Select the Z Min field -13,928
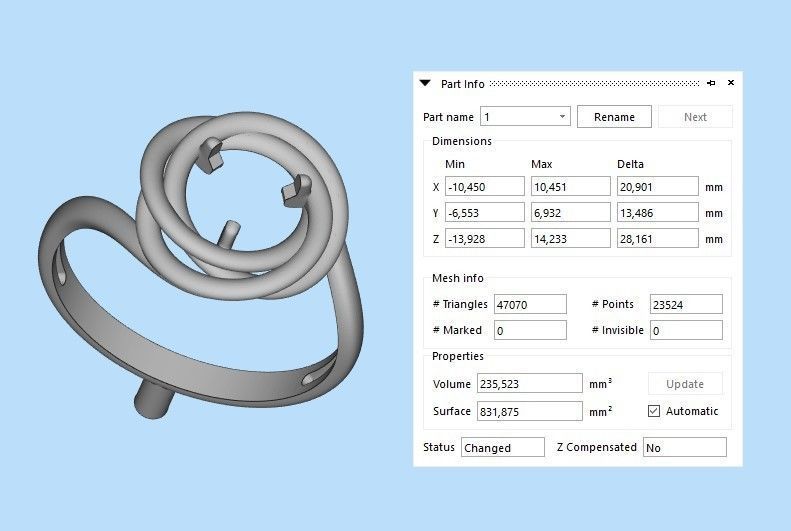 click(484, 239)
